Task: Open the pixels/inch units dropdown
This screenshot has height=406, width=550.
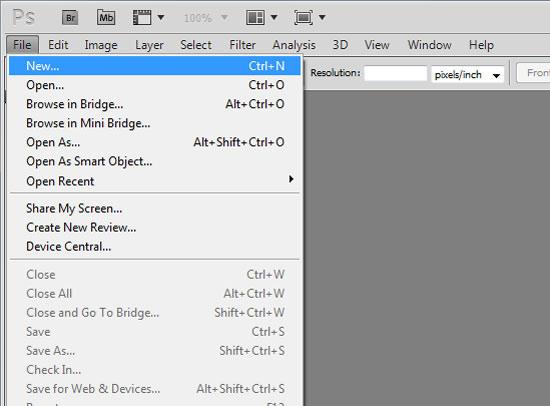Action: point(468,74)
